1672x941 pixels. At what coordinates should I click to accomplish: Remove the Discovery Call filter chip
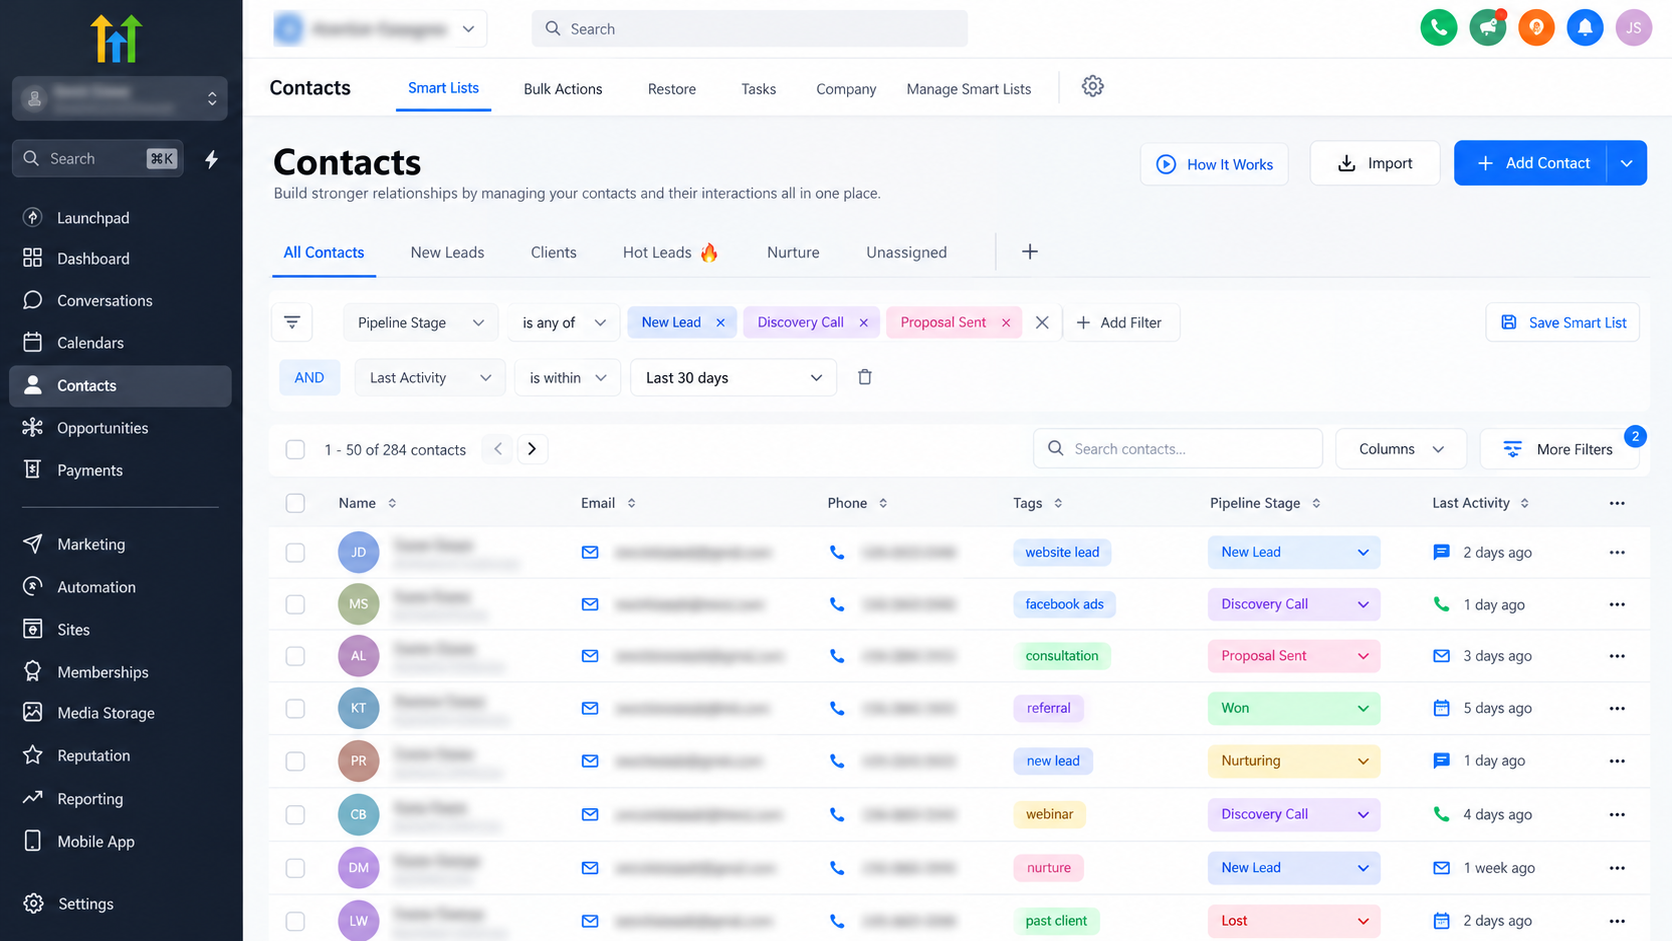click(x=863, y=322)
